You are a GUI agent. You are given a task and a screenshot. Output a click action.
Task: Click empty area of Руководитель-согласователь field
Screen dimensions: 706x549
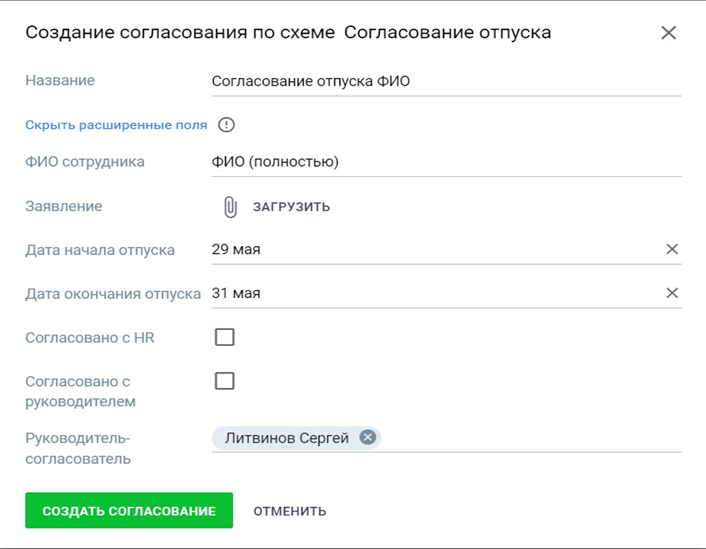(x=530, y=438)
